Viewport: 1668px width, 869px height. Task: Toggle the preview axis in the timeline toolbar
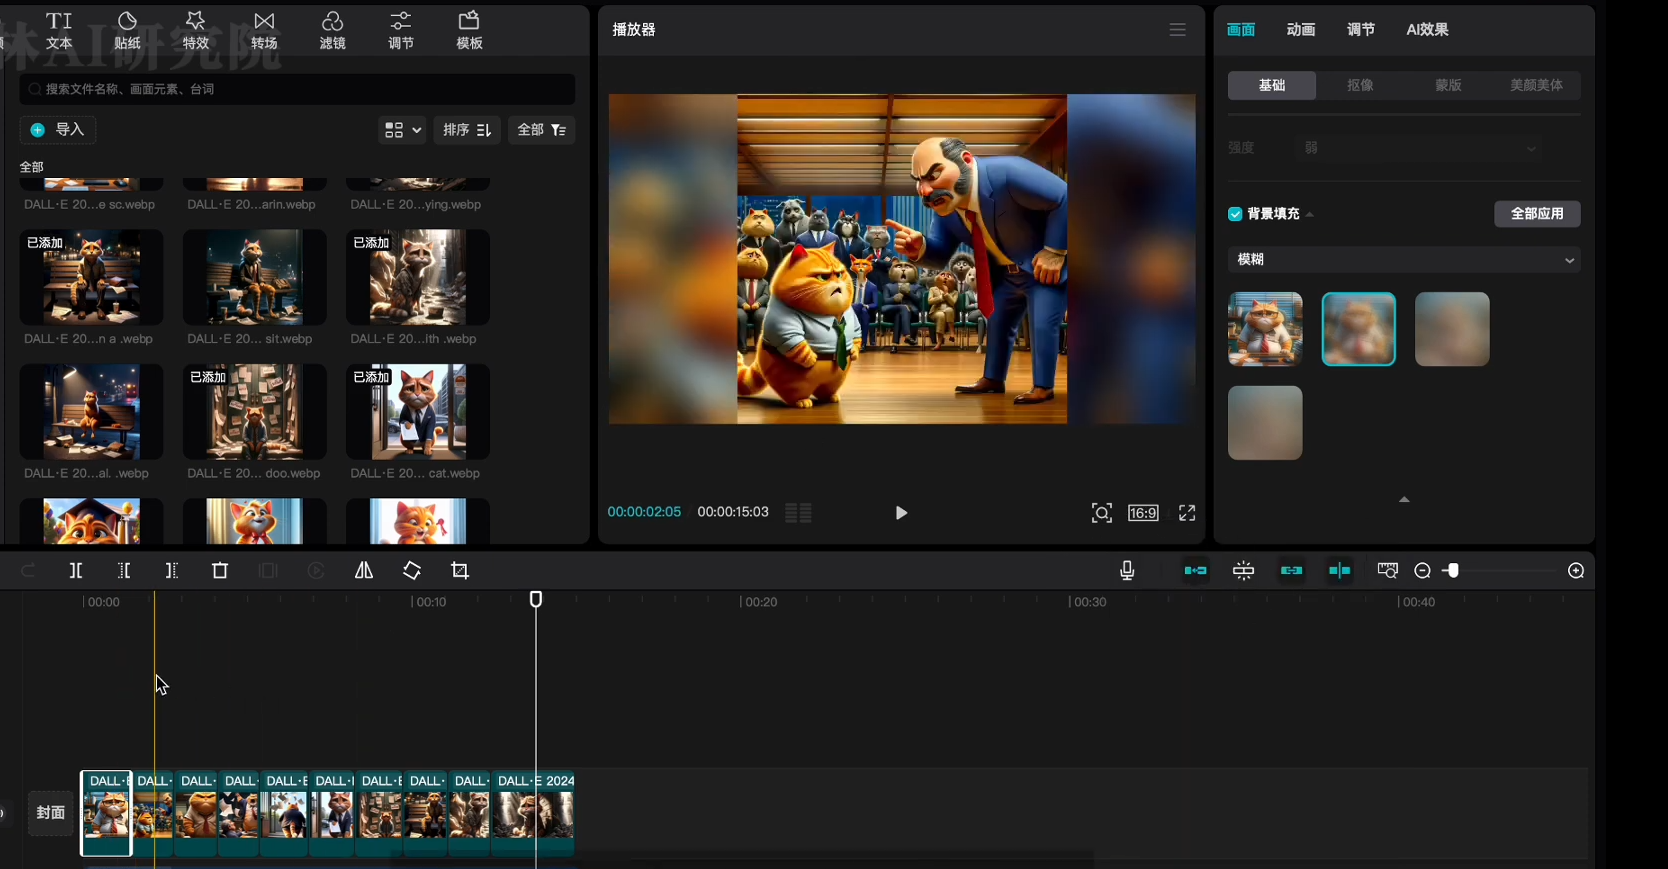[1339, 571]
